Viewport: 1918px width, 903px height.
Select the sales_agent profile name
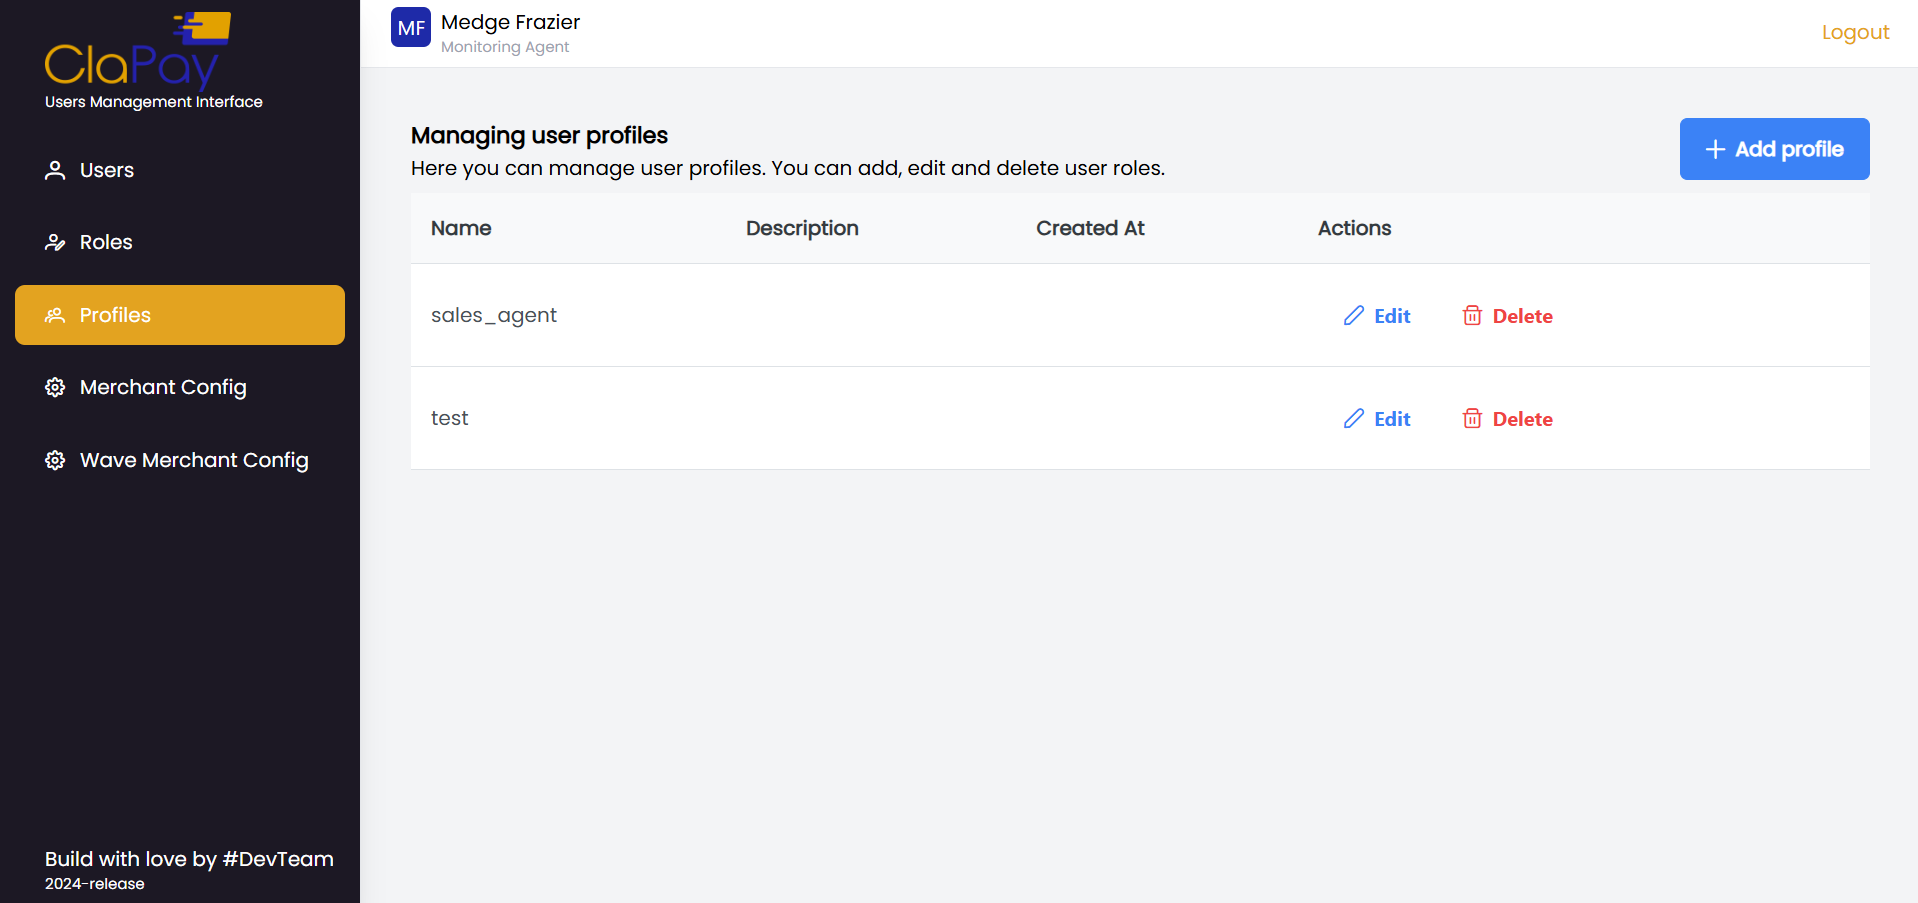[x=494, y=316]
